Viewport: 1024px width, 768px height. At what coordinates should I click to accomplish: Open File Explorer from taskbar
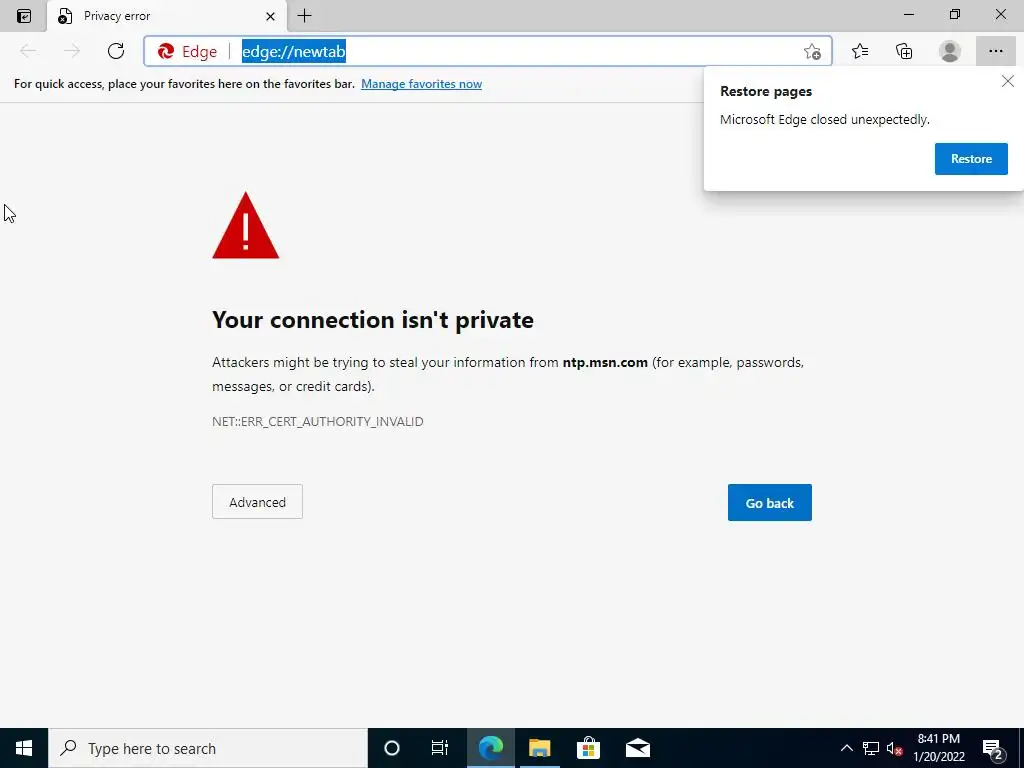[x=539, y=748]
